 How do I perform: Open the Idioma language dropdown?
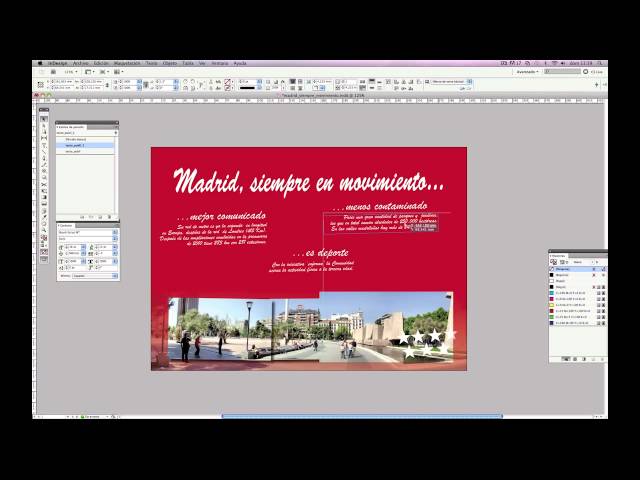(x=95, y=276)
